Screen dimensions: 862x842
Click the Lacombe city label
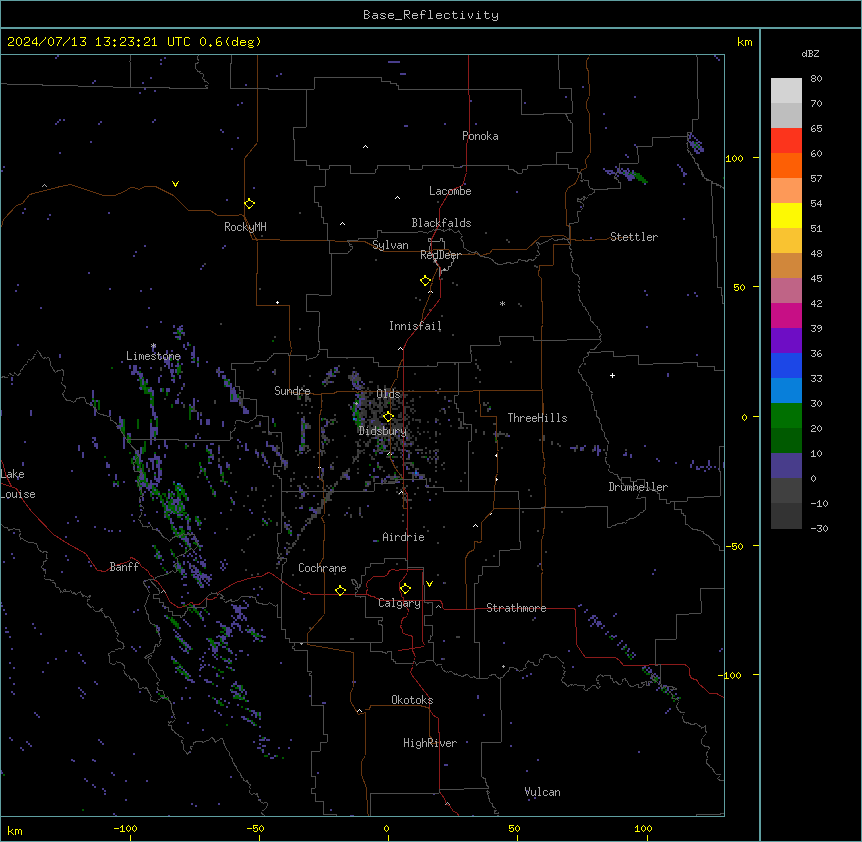click(x=450, y=191)
